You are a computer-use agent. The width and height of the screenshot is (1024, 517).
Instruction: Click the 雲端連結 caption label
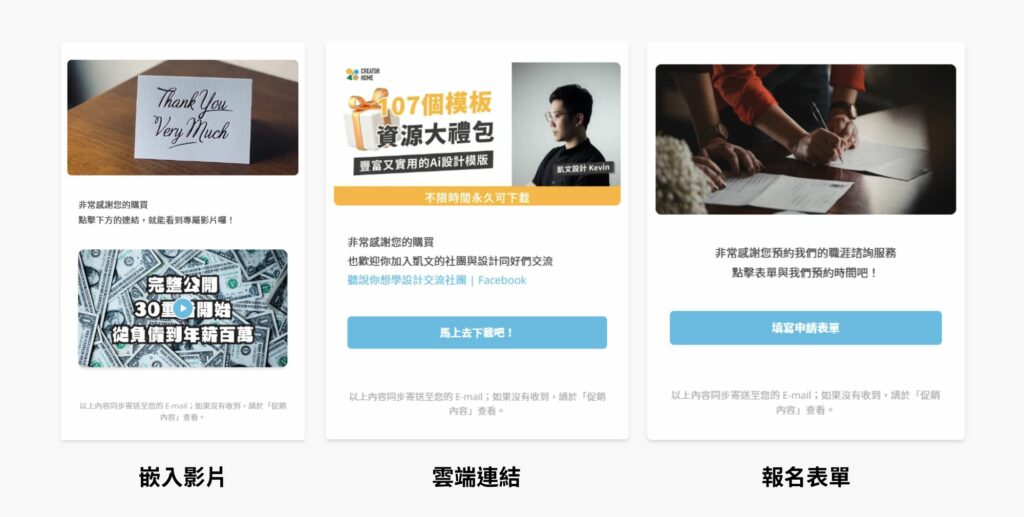click(476, 477)
